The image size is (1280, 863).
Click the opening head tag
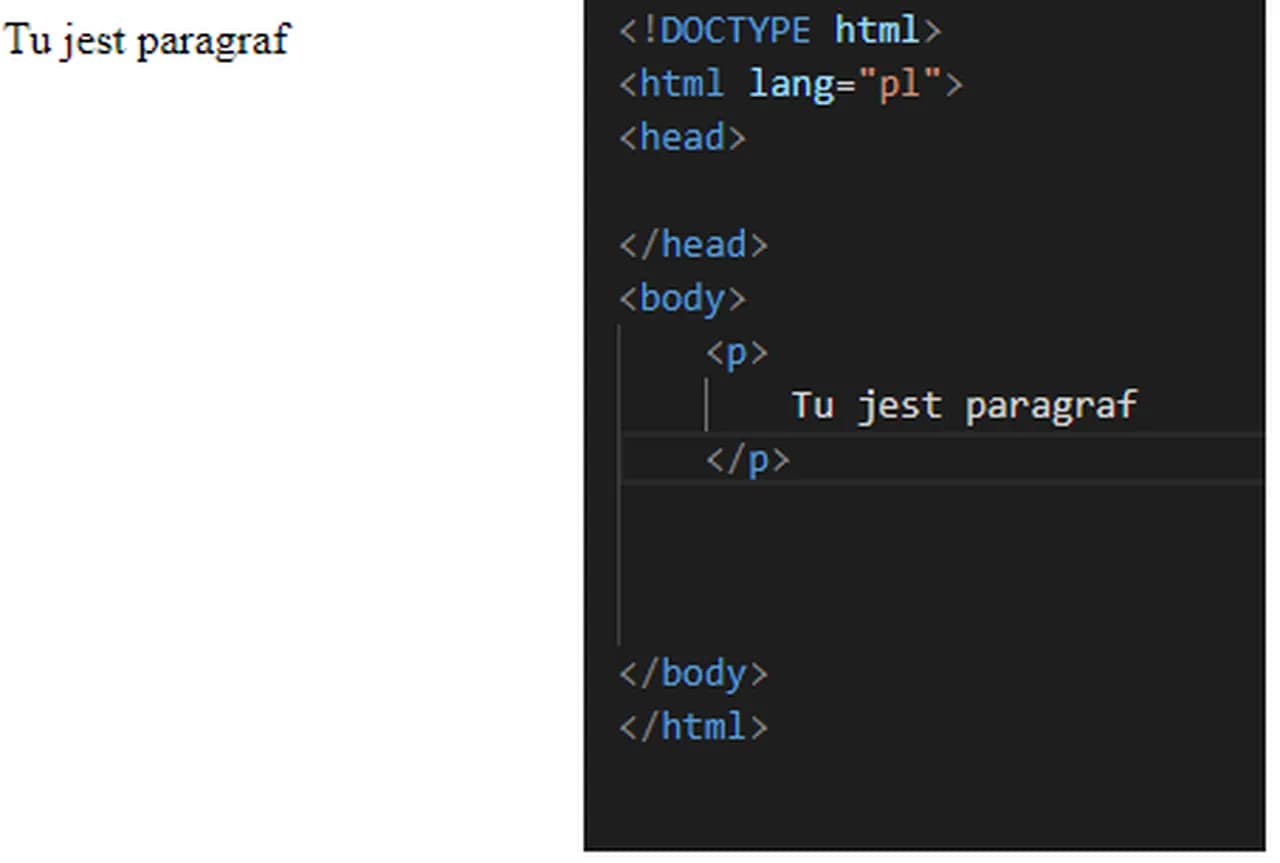pyautogui.click(x=682, y=137)
